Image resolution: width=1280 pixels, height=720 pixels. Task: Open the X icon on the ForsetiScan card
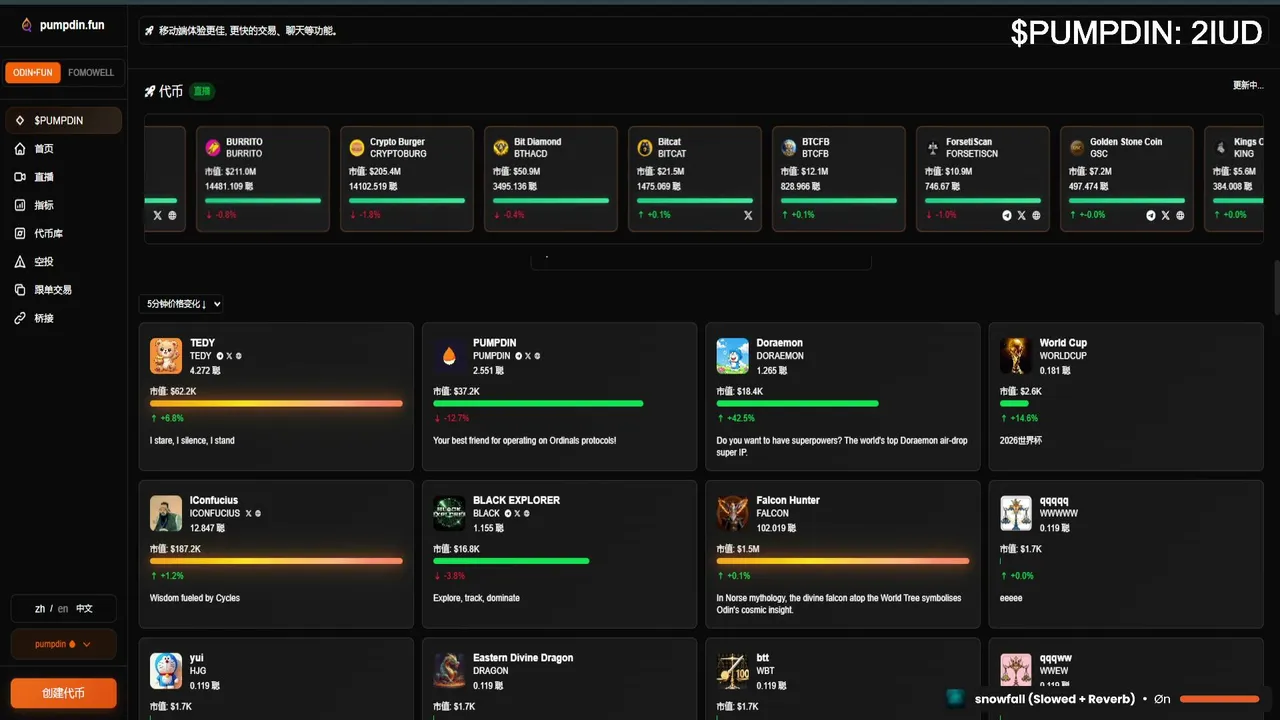(x=1021, y=215)
